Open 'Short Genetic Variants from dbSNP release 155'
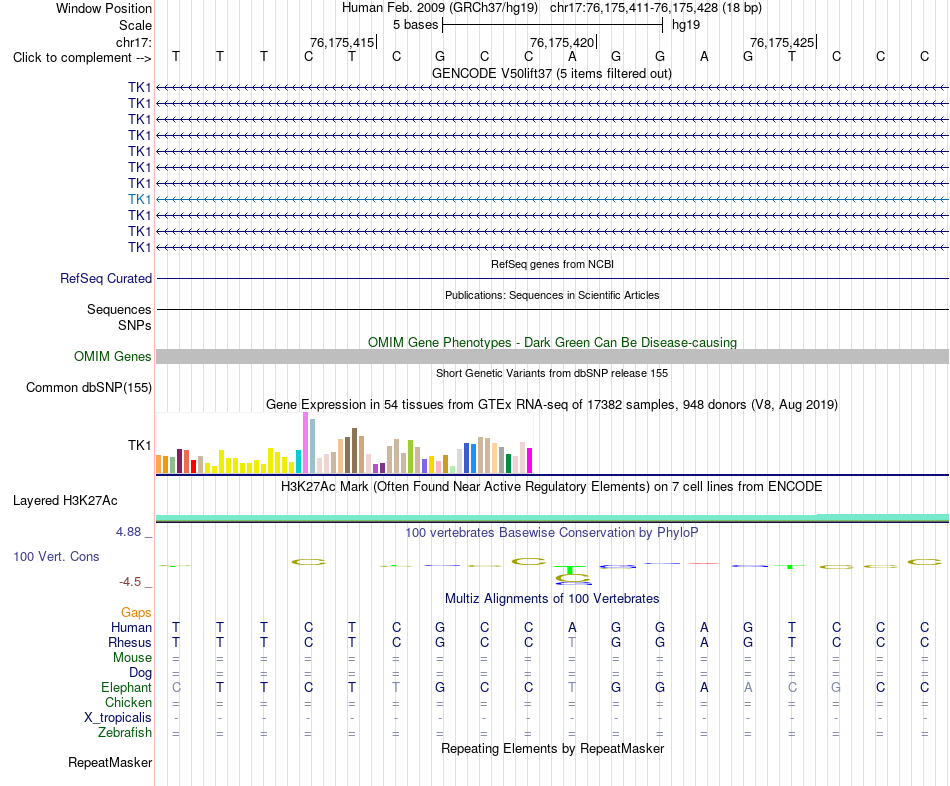The height and width of the screenshot is (786, 950). tap(552, 373)
